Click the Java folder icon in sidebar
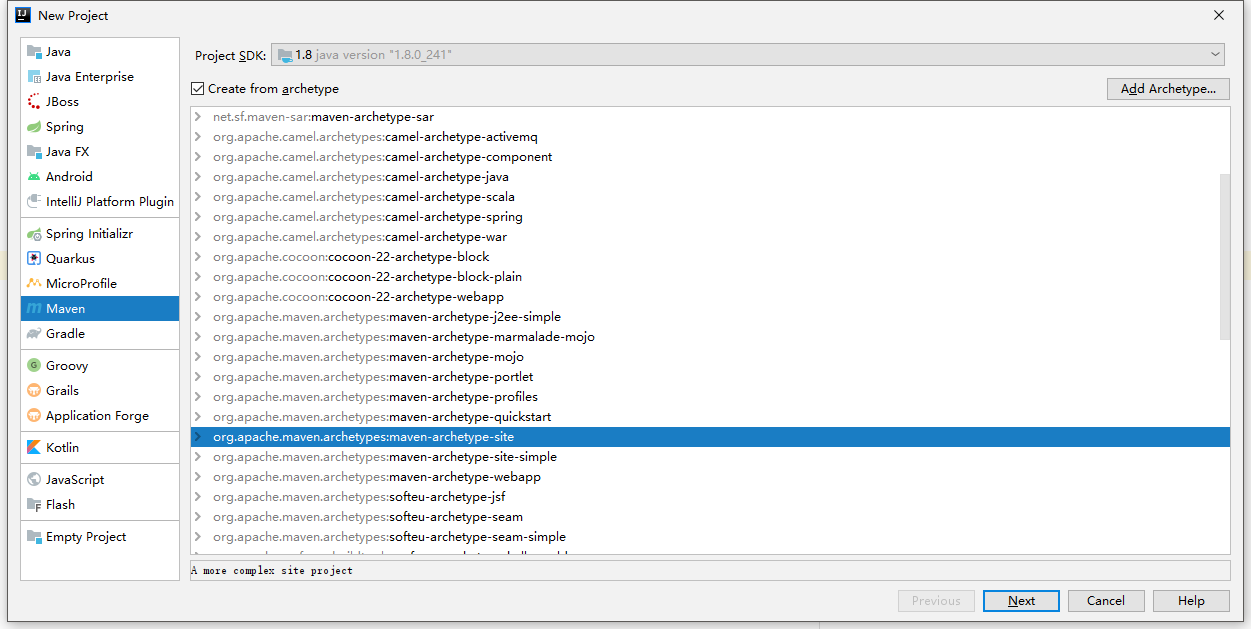 pos(34,52)
